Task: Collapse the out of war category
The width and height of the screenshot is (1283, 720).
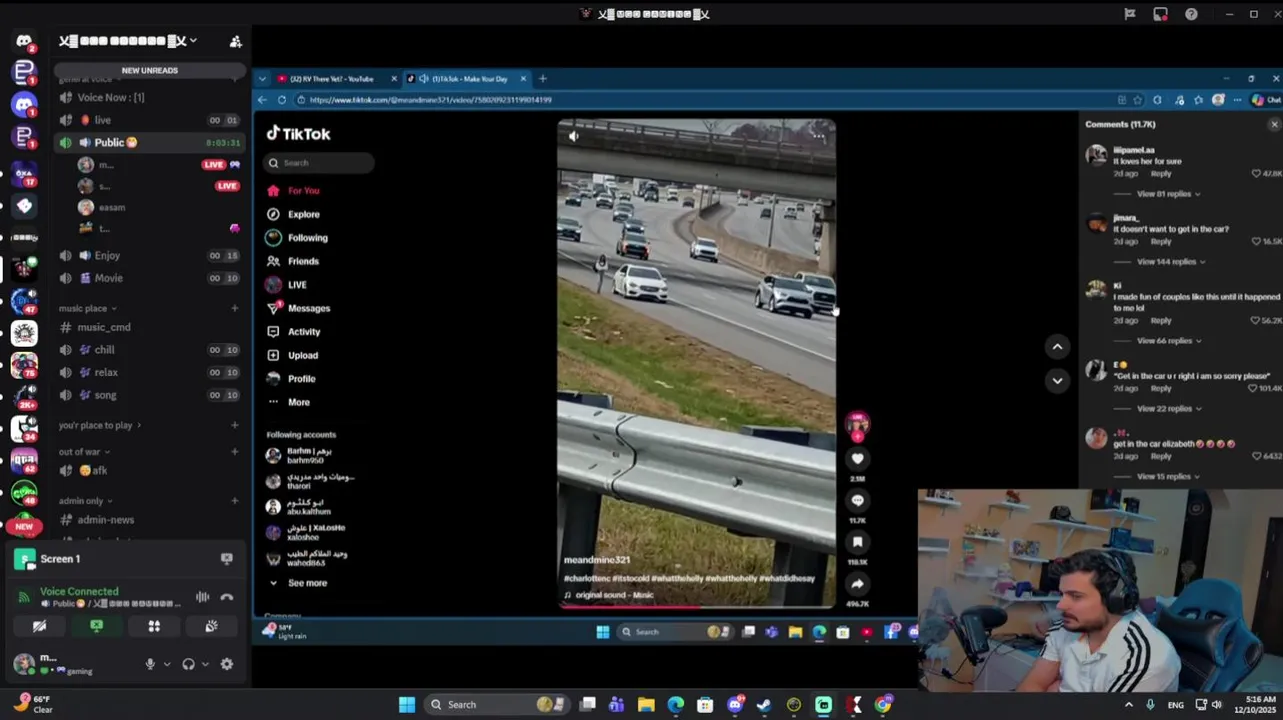Action: [x=84, y=452]
